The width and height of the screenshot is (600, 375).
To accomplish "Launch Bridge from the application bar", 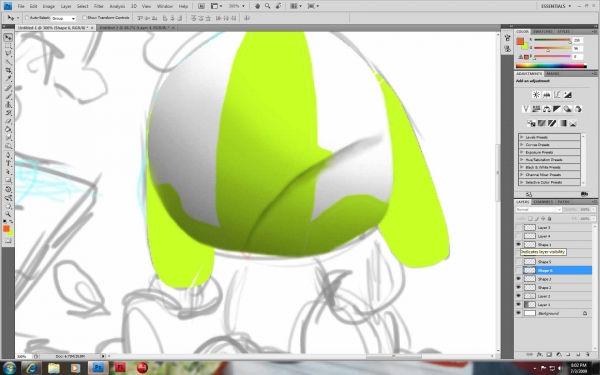I will 201,6.
